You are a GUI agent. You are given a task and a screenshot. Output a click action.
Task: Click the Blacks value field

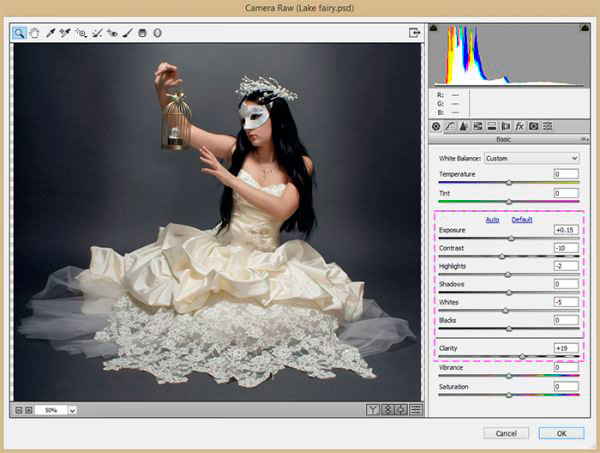point(566,320)
